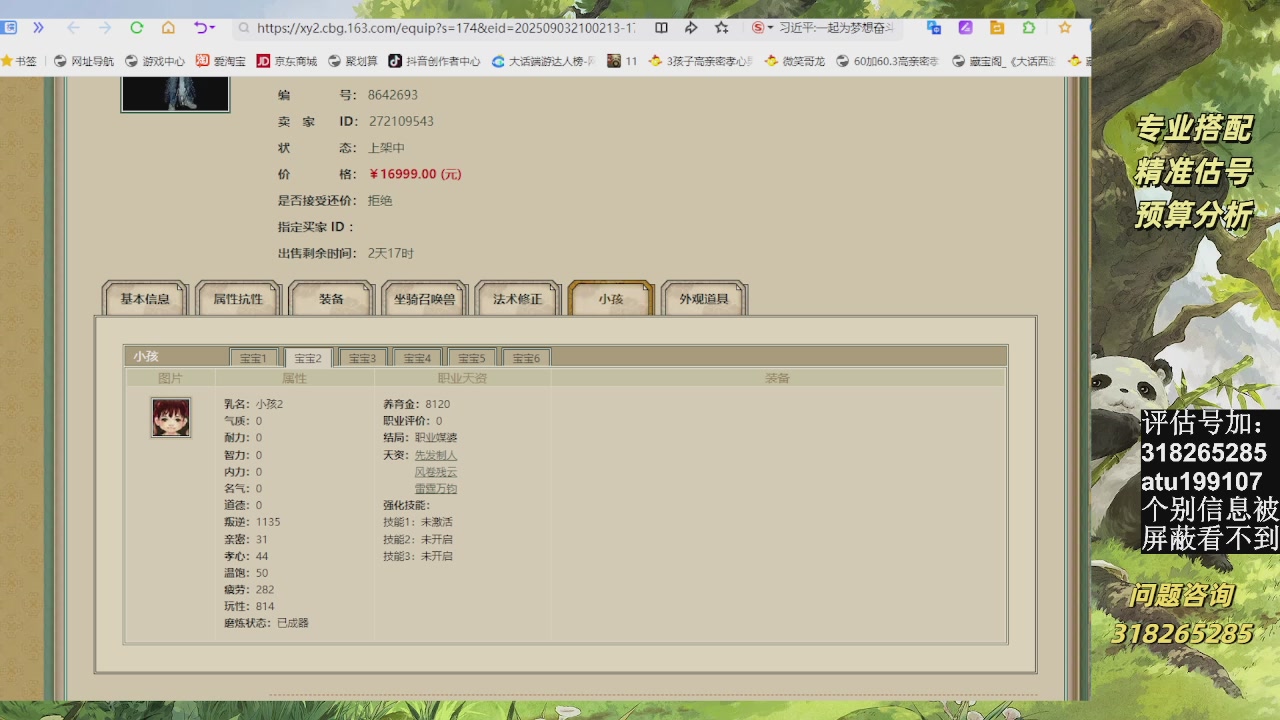Click the 雷霆万钧 talent link
The height and width of the screenshot is (720, 1280).
point(435,489)
